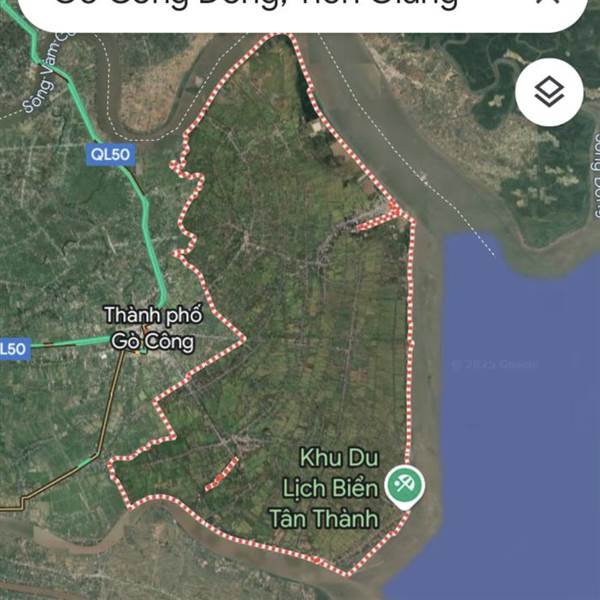Select the Khu Du Lịch Biển Tân Thành label
Screen dimensions: 600x600
pyautogui.click(x=324, y=488)
